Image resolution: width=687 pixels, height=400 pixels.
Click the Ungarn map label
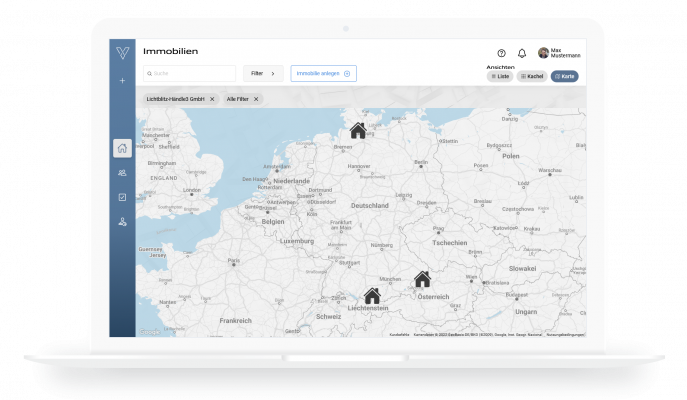click(526, 312)
